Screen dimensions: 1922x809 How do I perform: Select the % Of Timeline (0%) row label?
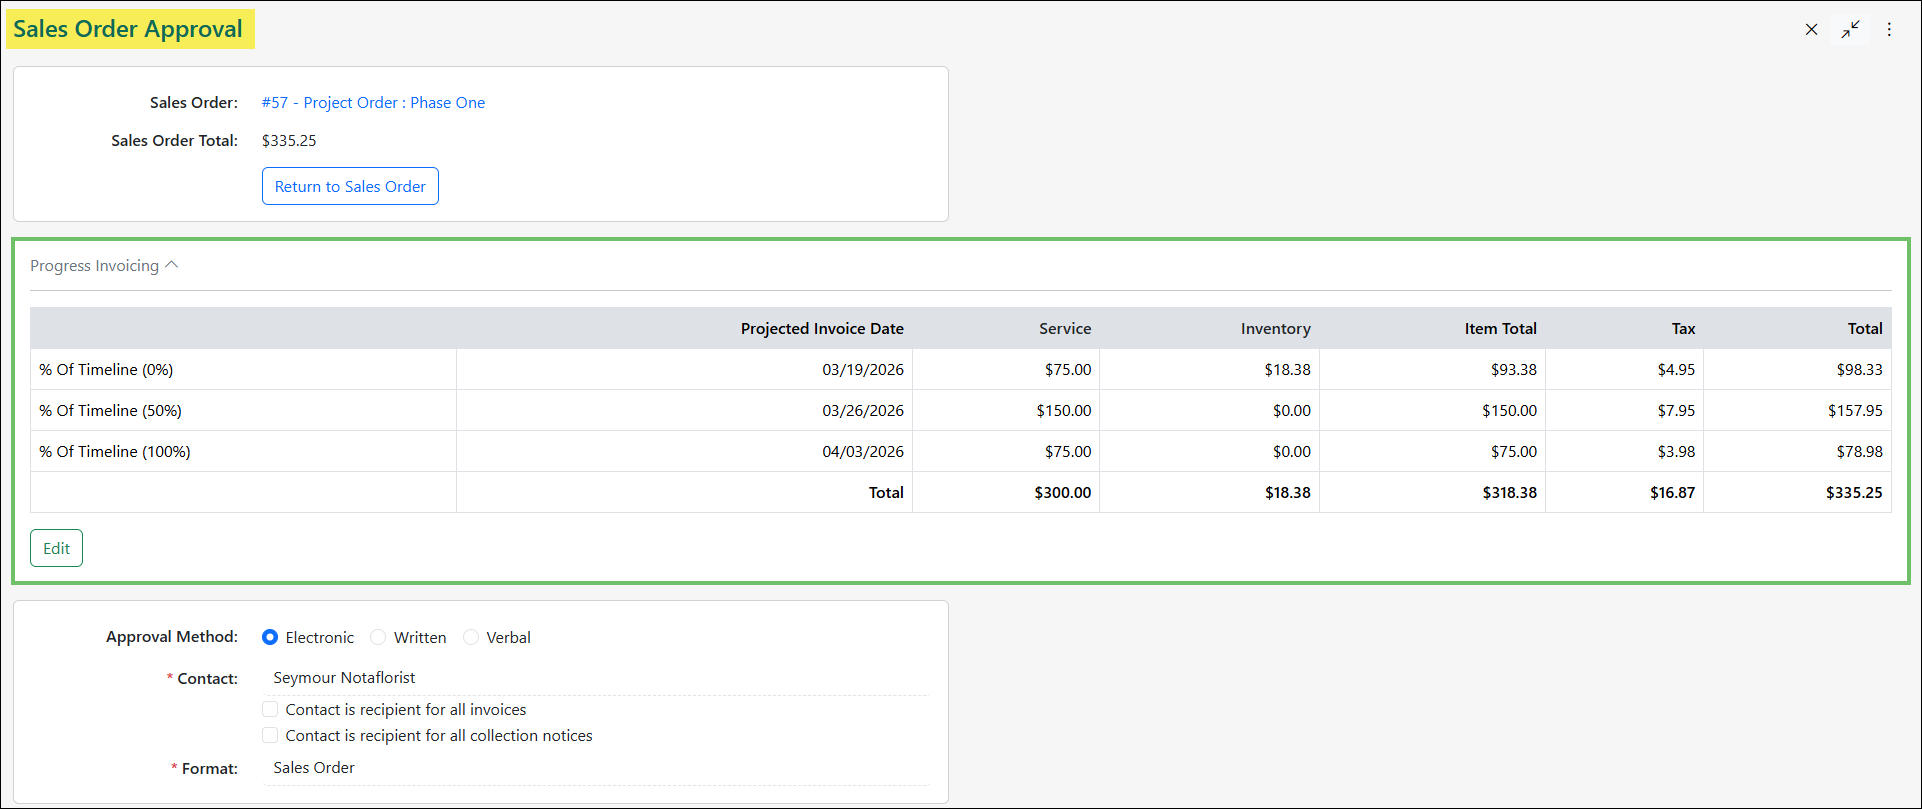tap(106, 370)
